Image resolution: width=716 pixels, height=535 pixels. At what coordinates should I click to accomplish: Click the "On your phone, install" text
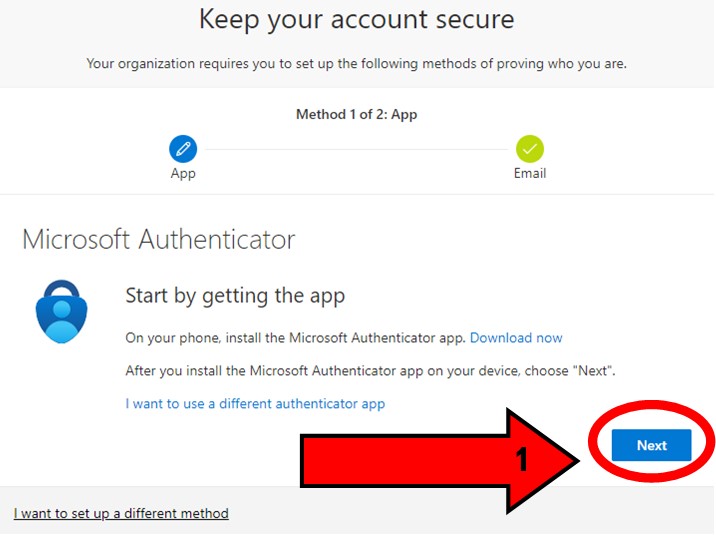click(295, 338)
